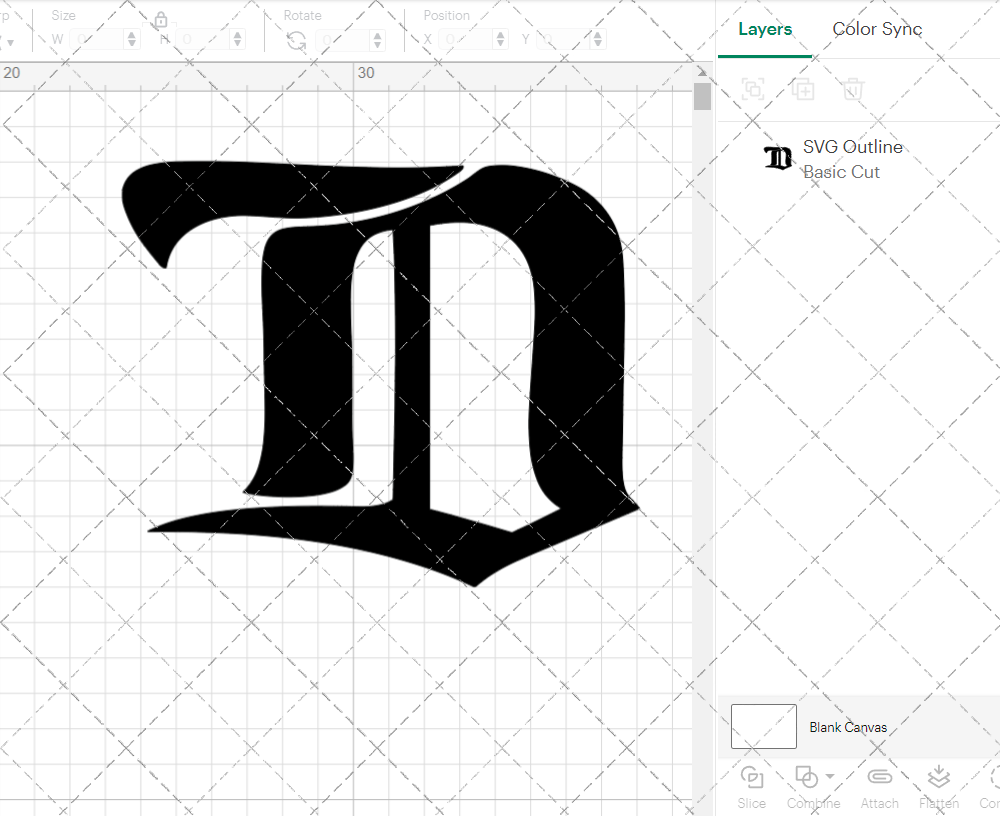Open the Combine dropdown menu
The height and width of the screenshot is (816, 1000).
(x=830, y=777)
